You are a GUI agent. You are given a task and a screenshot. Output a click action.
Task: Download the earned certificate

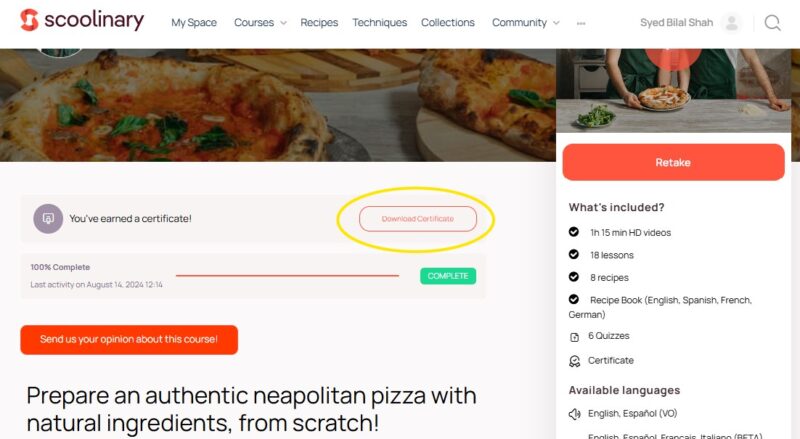pyautogui.click(x=418, y=218)
